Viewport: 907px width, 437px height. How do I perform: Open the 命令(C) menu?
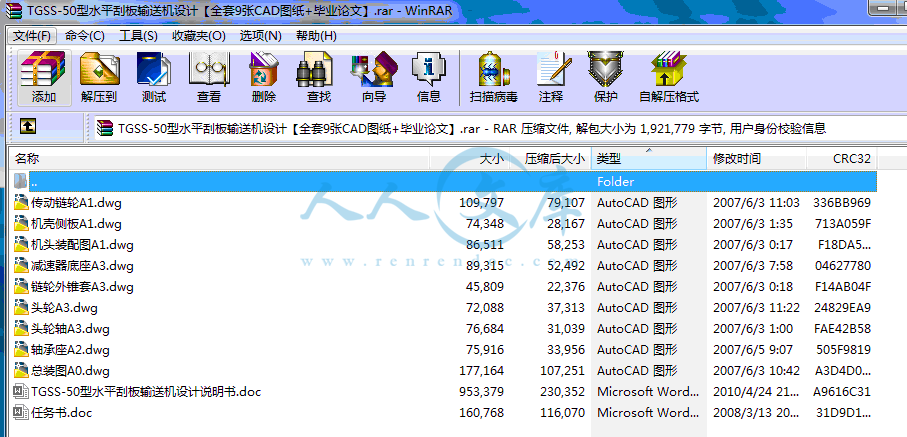click(x=84, y=36)
